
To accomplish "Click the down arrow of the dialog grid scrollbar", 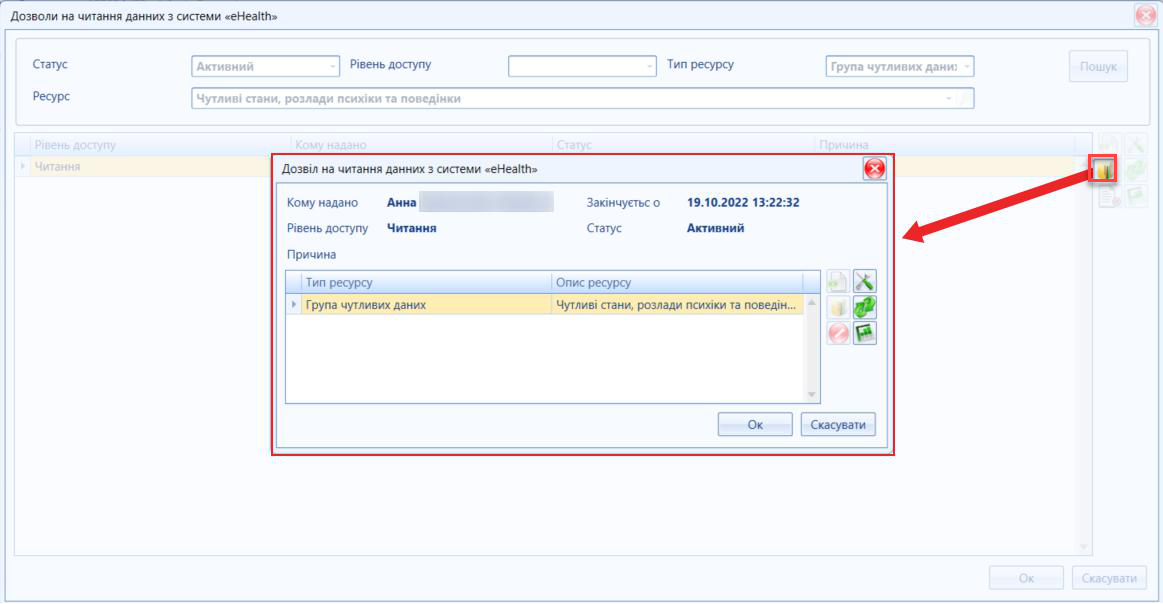I will pos(811,395).
